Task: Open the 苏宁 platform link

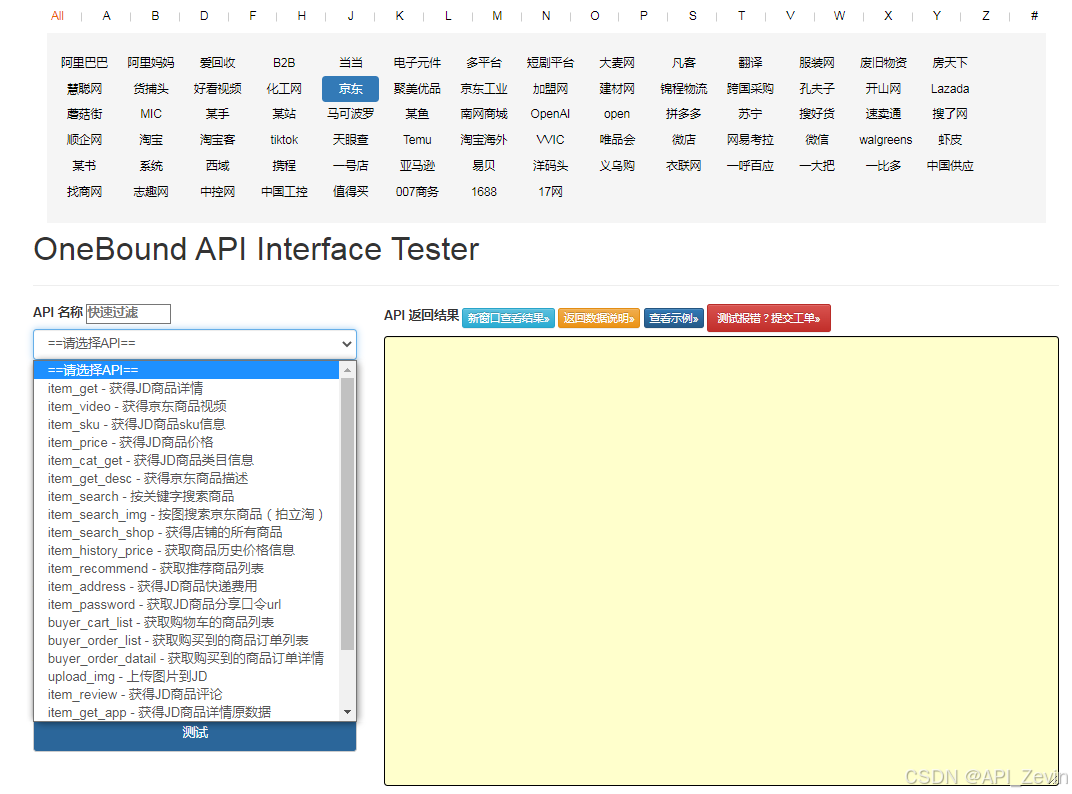Action: (750, 114)
